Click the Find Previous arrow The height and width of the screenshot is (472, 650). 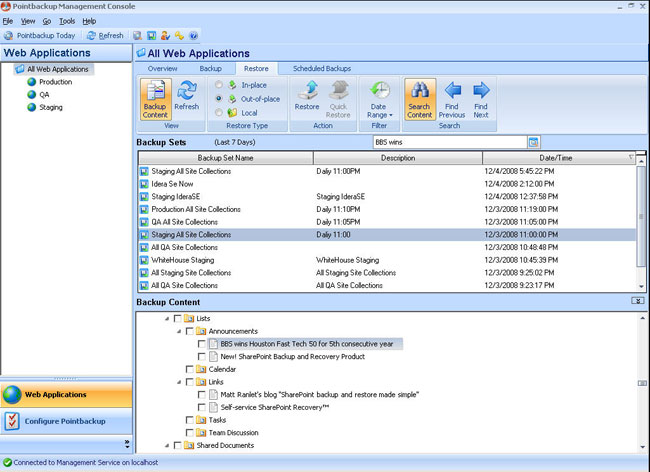[452, 90]
